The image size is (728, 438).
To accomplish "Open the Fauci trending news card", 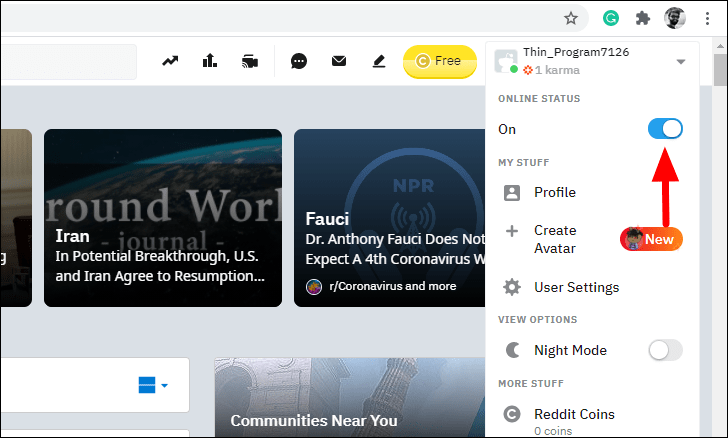I will [x=390, y=218].
